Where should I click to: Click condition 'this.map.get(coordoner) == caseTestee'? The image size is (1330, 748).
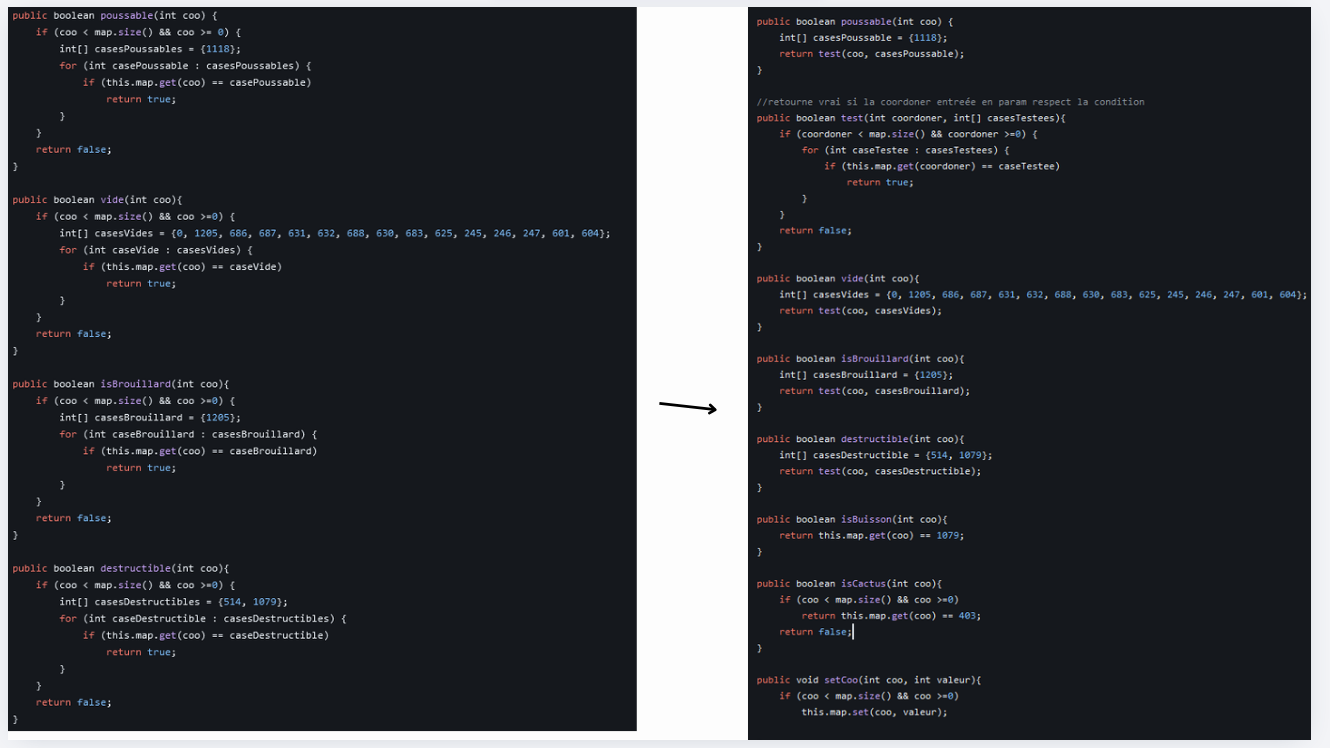coord(949,166)
